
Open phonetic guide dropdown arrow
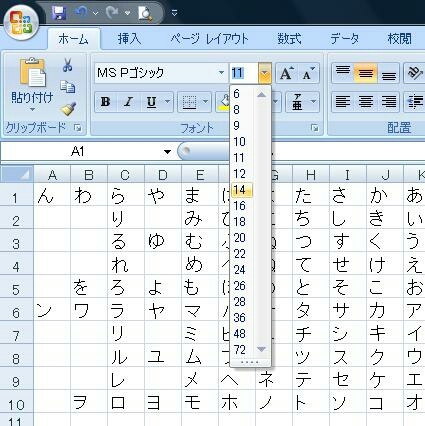pos(313,102)
